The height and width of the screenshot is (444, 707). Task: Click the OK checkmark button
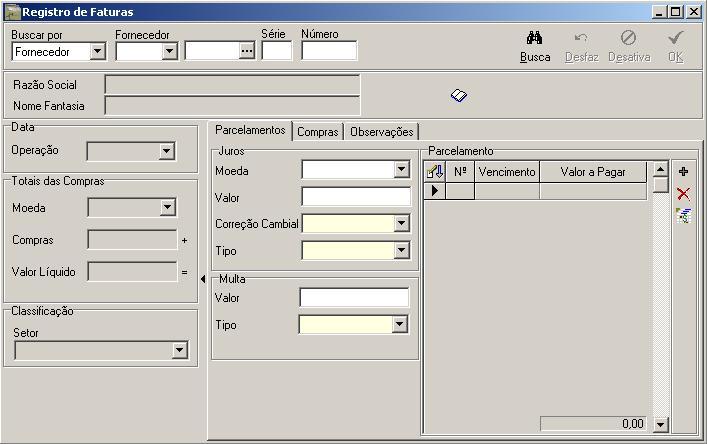pyautogui.click(x=675, y=47)
